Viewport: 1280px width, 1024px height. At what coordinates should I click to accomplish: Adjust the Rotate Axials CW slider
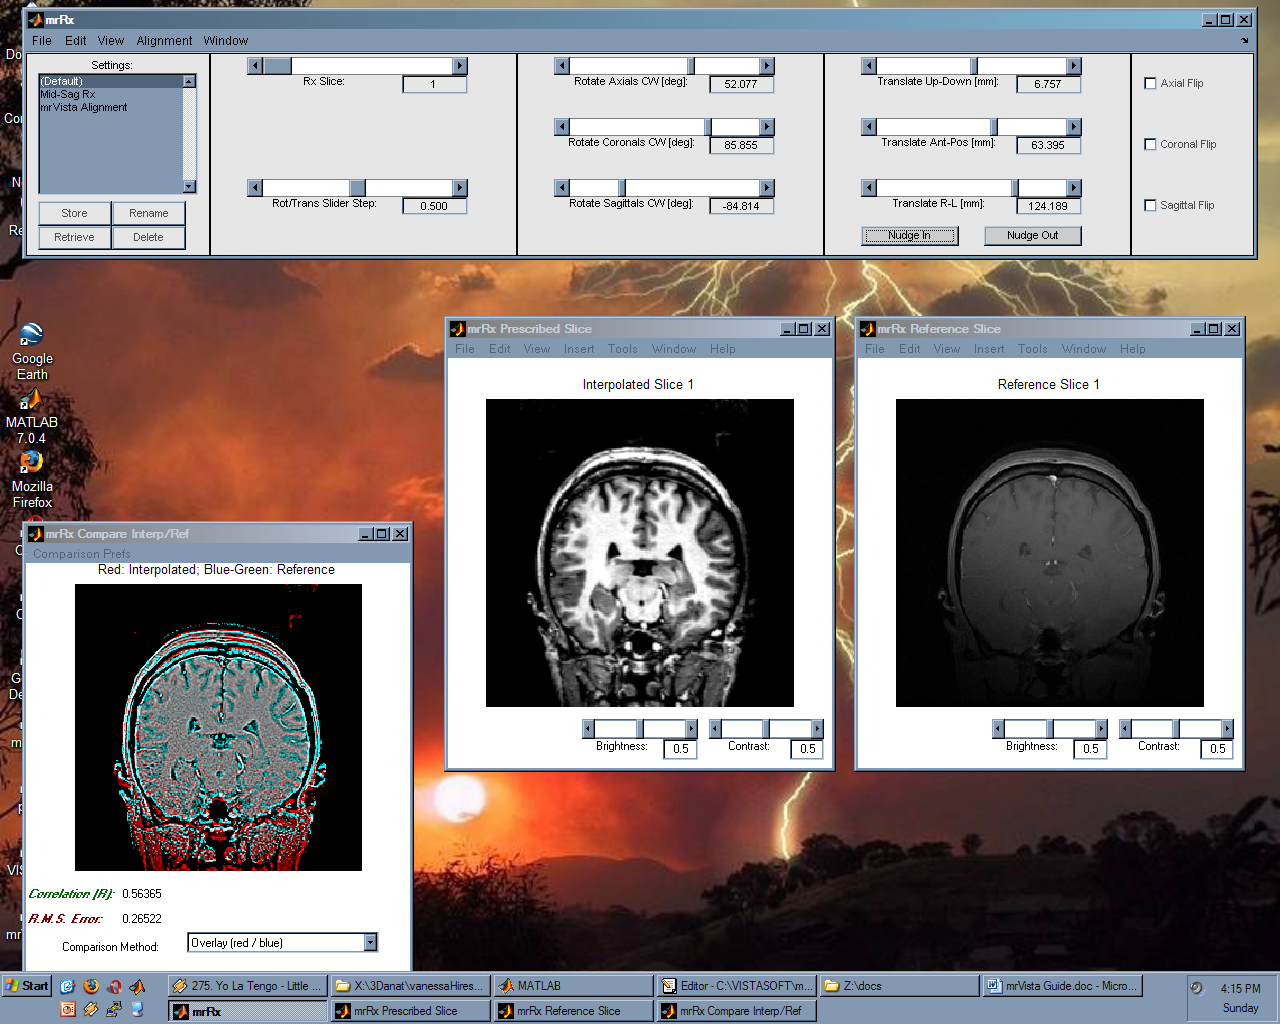(691, 66)
